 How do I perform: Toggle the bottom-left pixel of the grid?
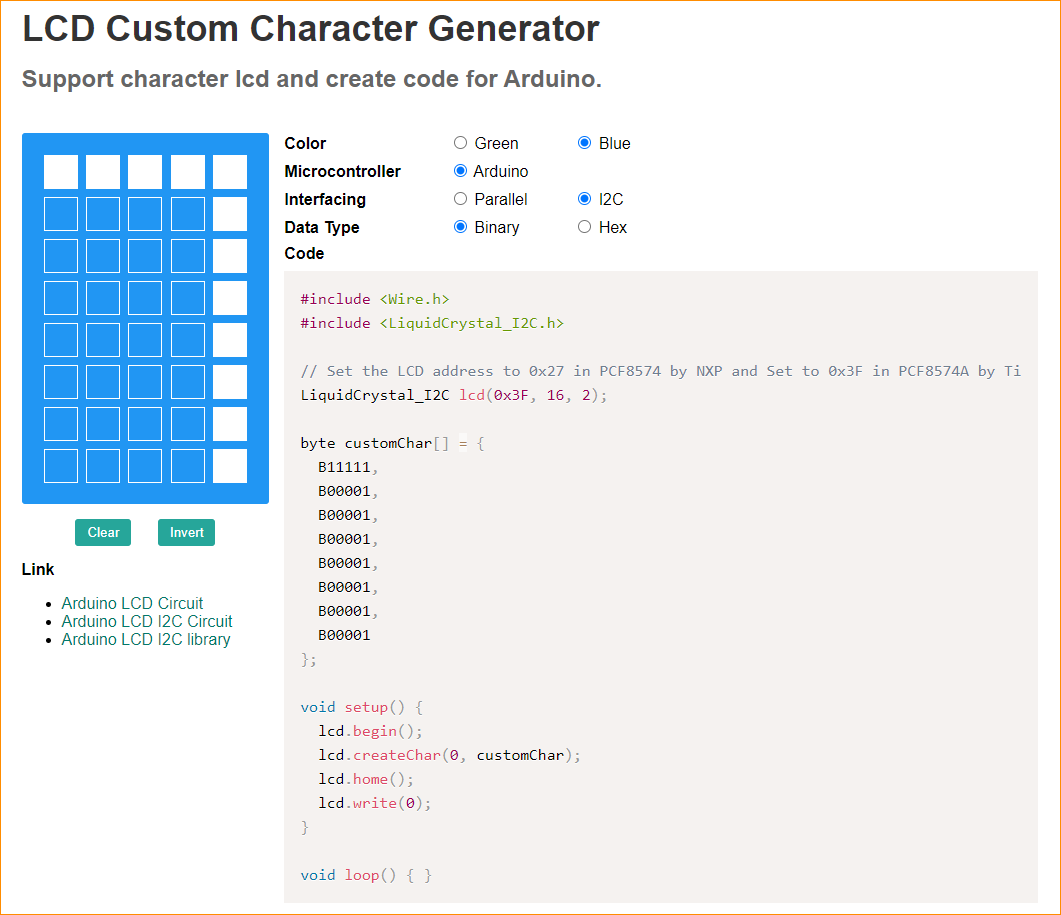61,466
